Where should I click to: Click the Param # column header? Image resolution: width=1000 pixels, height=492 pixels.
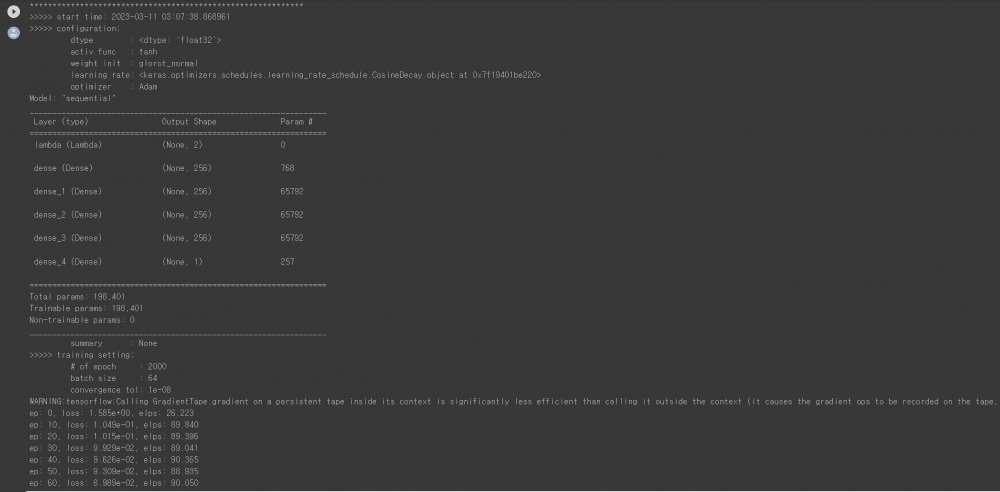pos(296,121)
